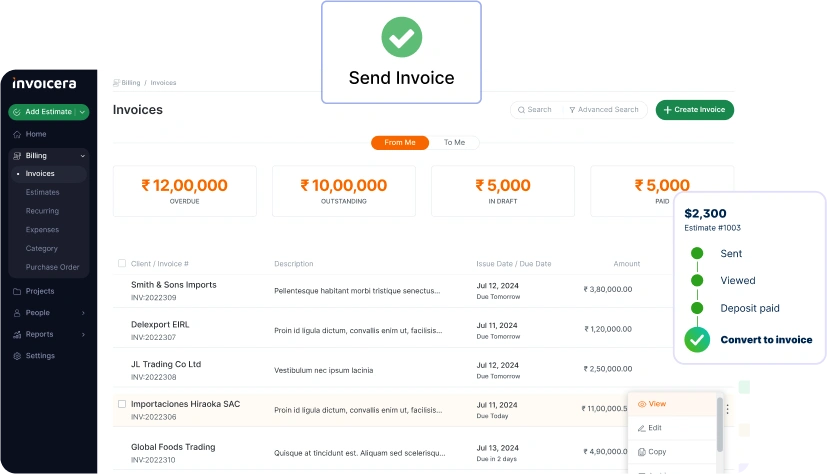The height and width of the screenshot is (474, 827).
Task: Switch to the To Me toggle
Action: [x=454, y=142]
